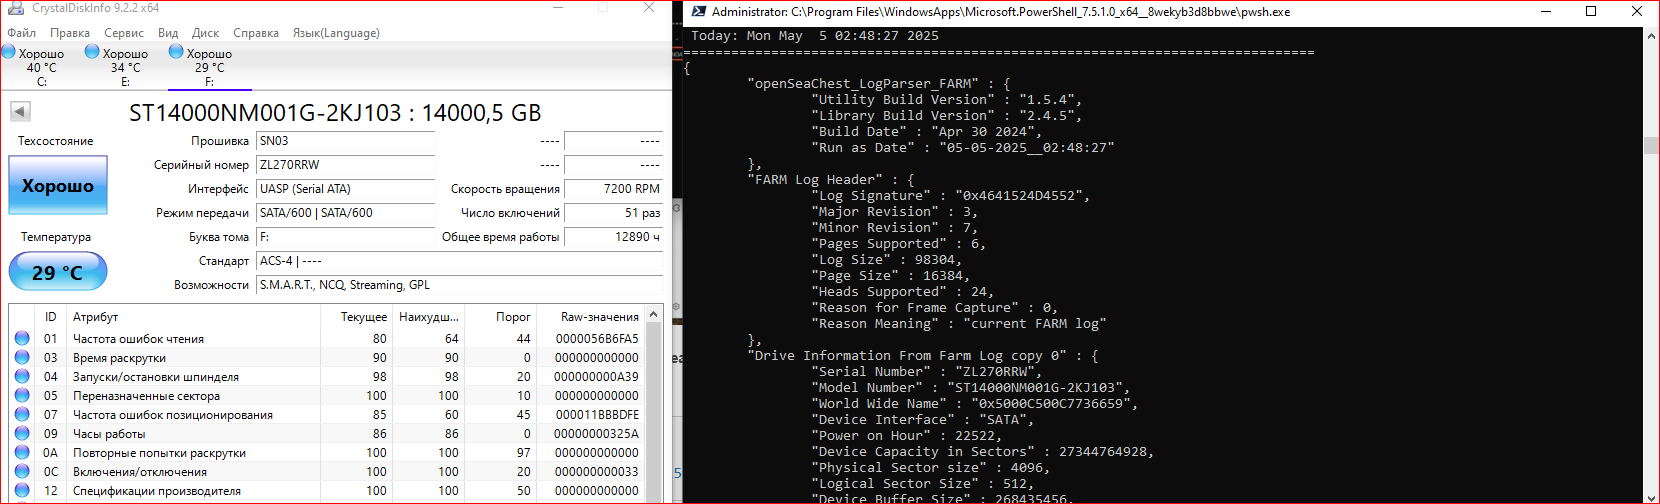Click the PowerShell window title icon
This screenshot has height=504, width=1660.
699,12
